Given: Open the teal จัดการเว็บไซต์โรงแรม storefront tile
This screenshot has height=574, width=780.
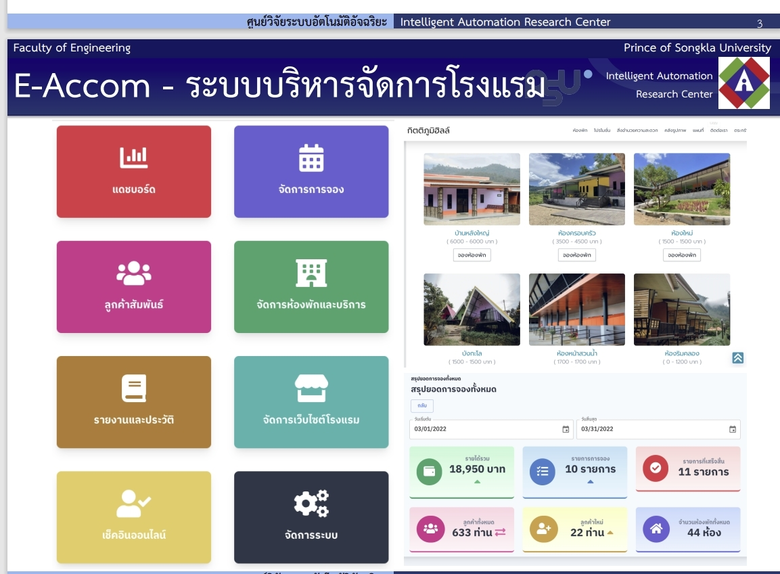Looking at the screenshot, I should pyautogui.click(x=311, y=402).
